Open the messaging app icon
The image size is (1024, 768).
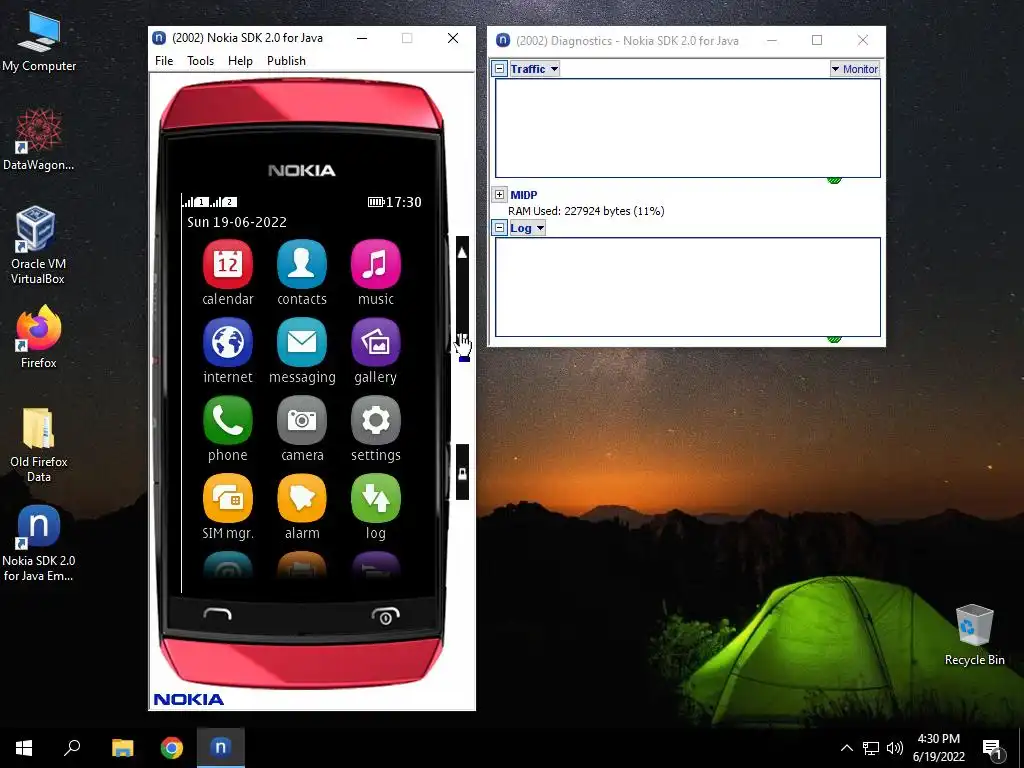tap(302, 342)
